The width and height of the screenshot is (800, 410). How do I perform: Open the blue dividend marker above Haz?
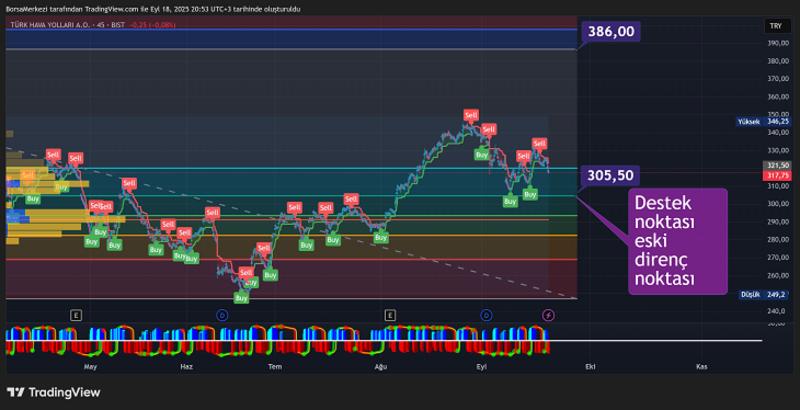[x=222, y=316]
